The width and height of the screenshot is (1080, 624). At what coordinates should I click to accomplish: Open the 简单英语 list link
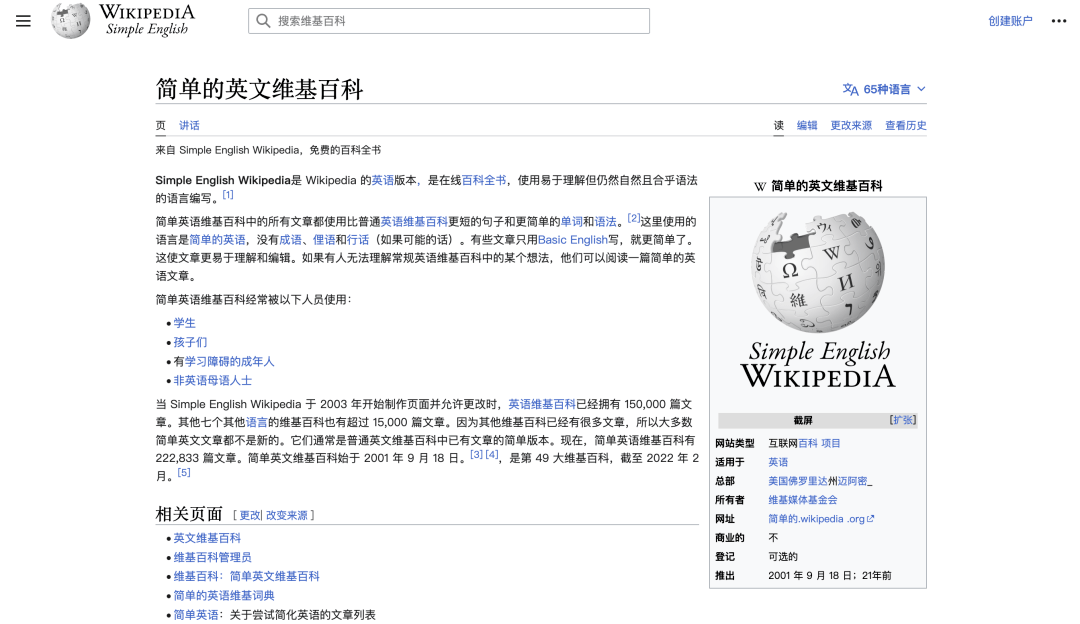[196, 615]
